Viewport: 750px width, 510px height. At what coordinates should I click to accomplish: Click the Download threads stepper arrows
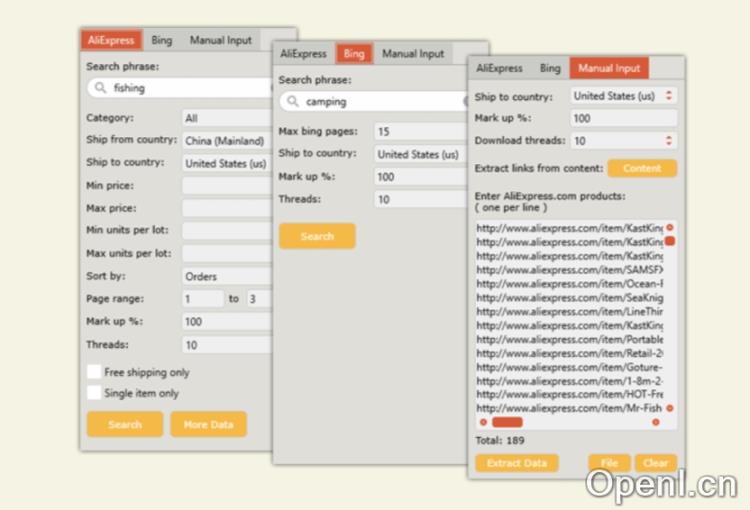[x=669, y=141]
